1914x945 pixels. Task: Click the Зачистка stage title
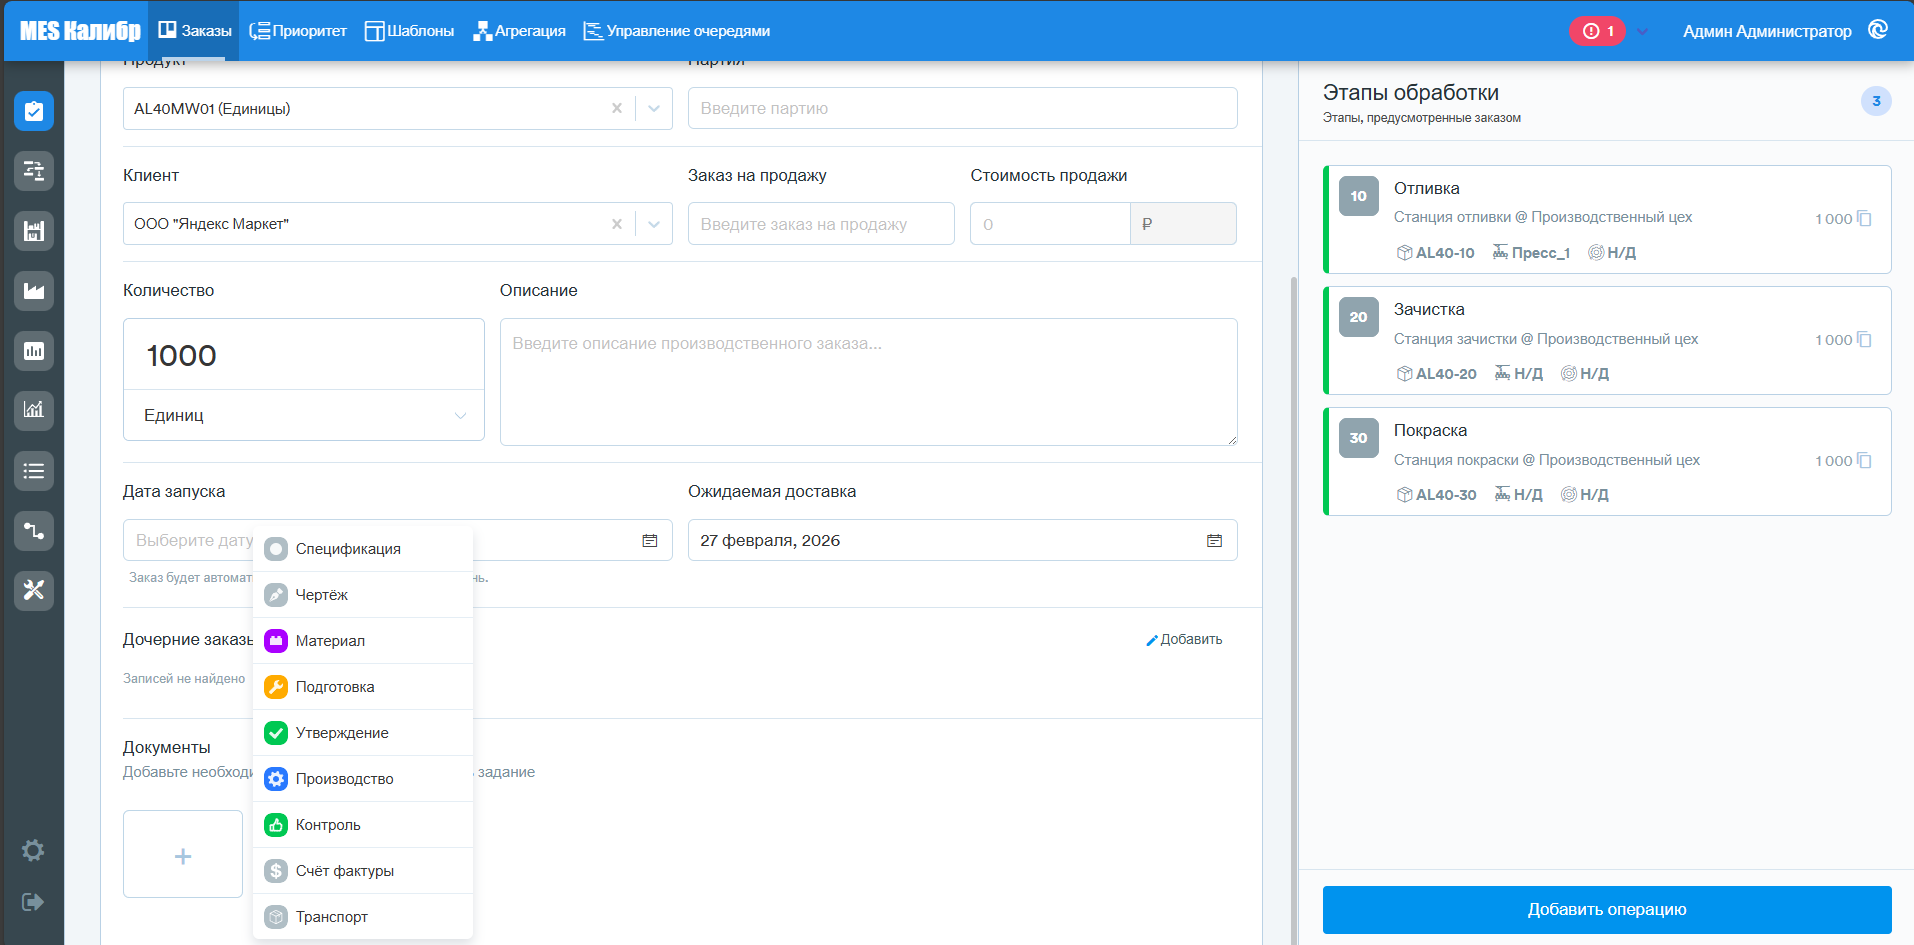click(x=1429, y=309)
